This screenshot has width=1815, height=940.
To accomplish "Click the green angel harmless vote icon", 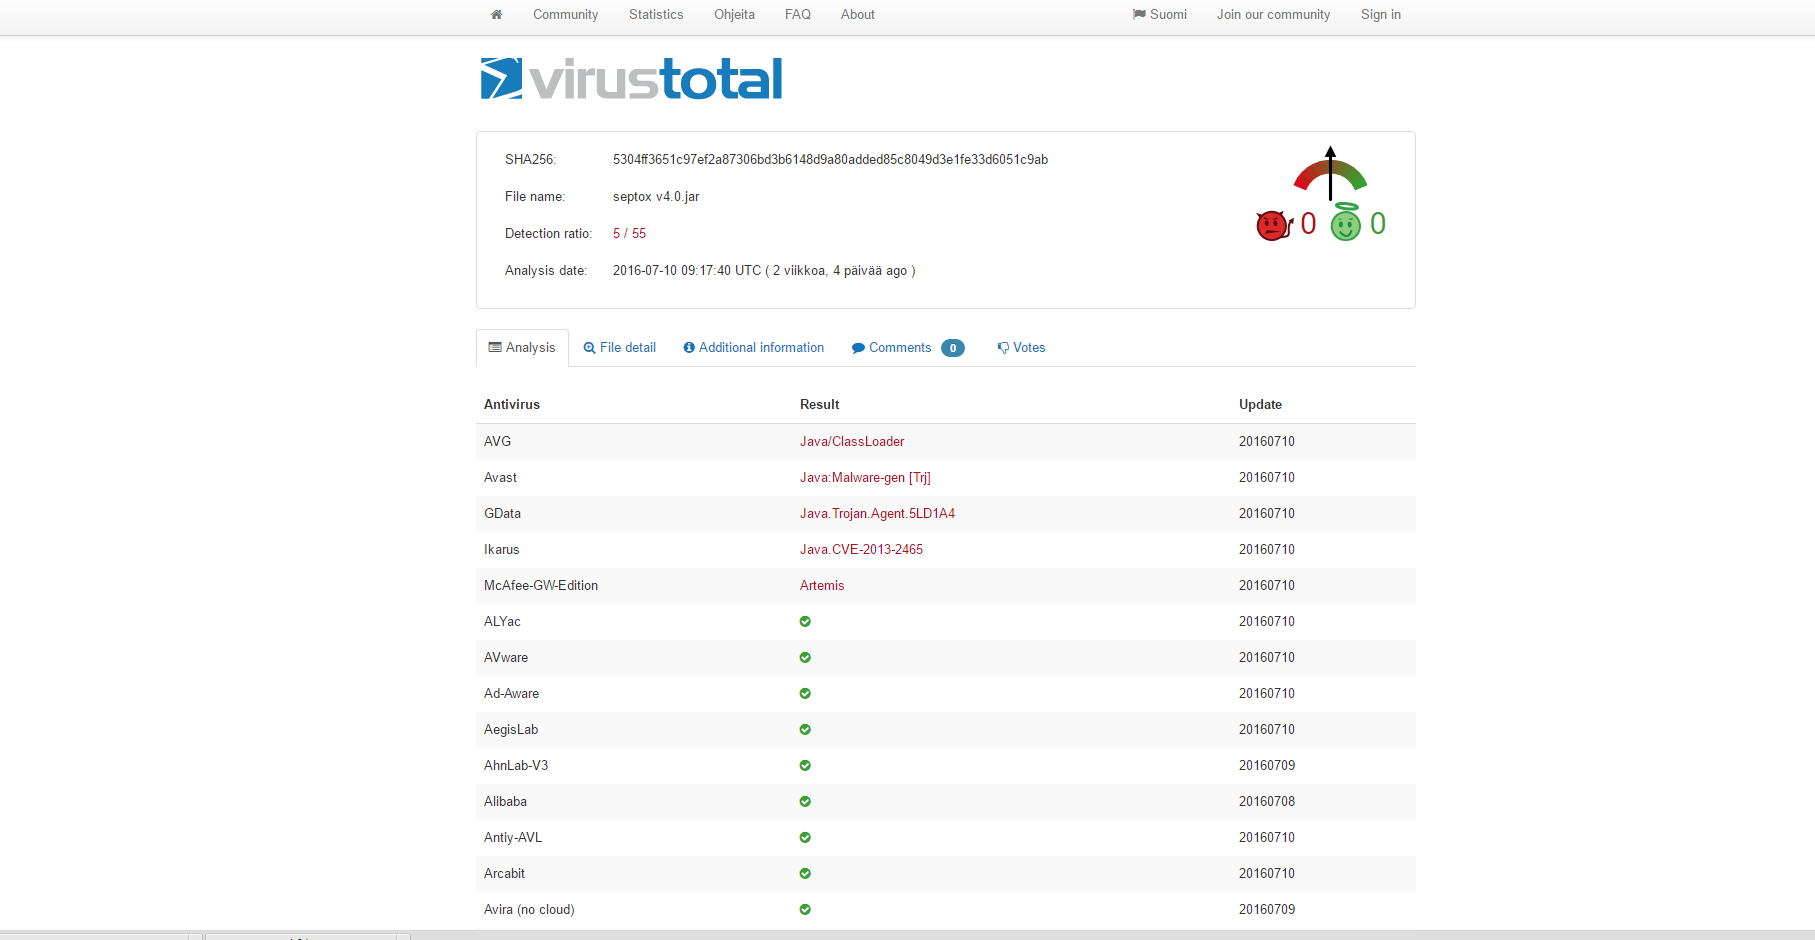I will pos(1345,222).
